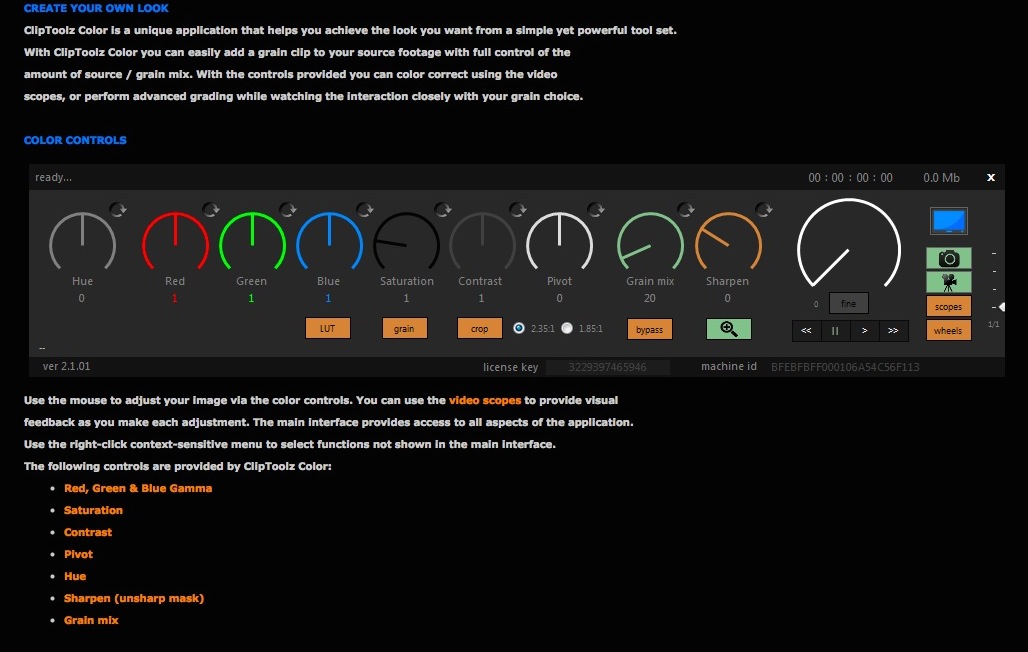This screenshot has width=1028, height=652.
Task: Click the rewind << transport button
Action: [806, 331]
